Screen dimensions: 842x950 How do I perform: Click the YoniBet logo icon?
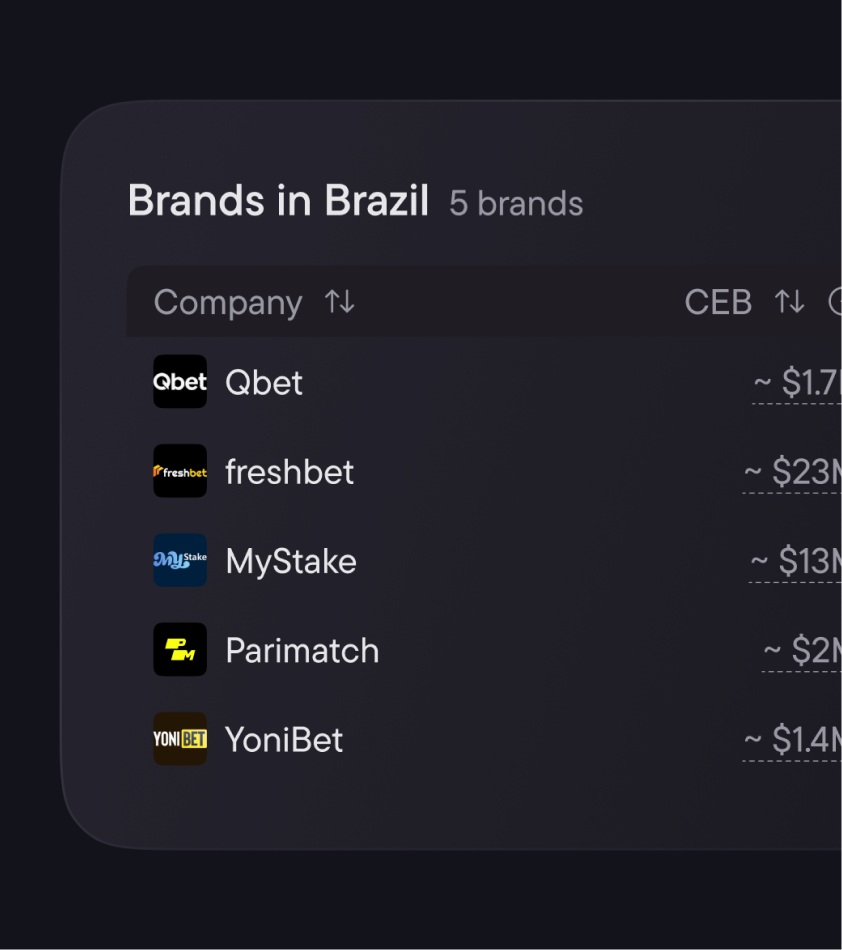(x=180, y=739)
